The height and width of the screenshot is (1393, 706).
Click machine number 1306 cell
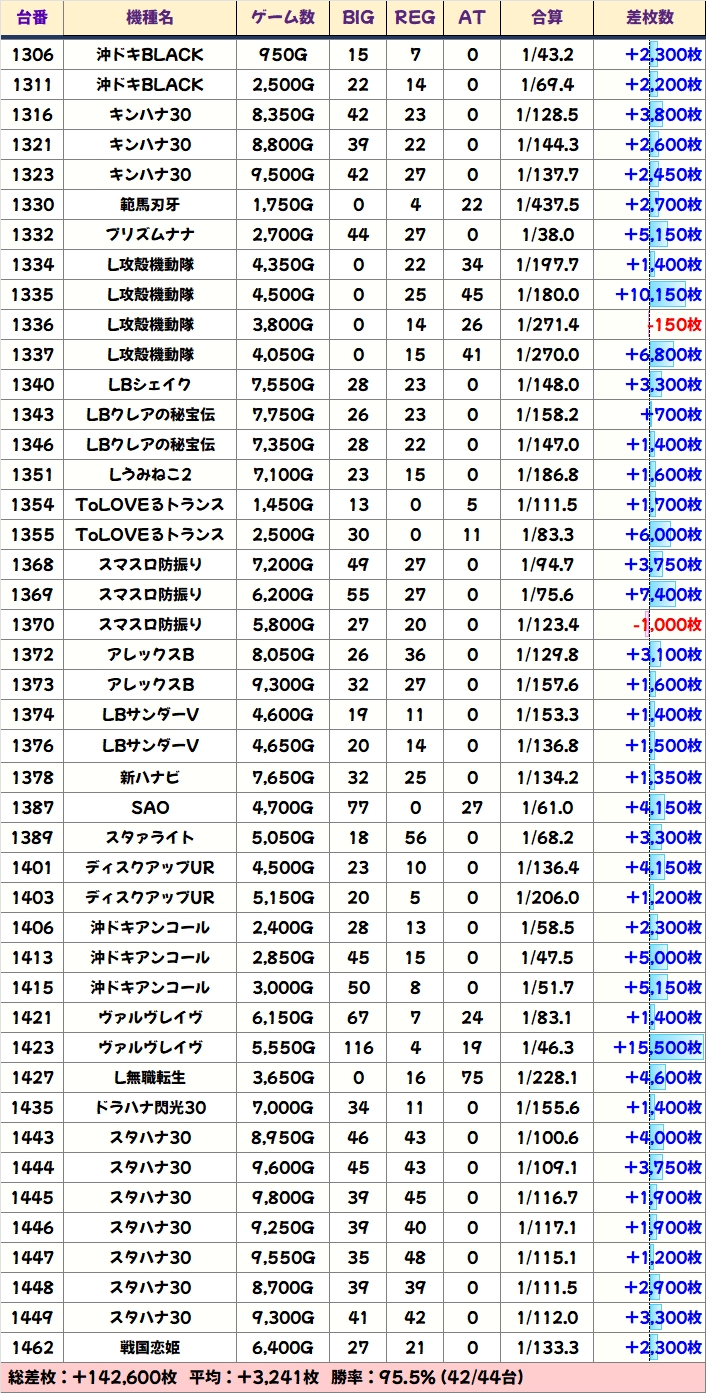(32, 54)
